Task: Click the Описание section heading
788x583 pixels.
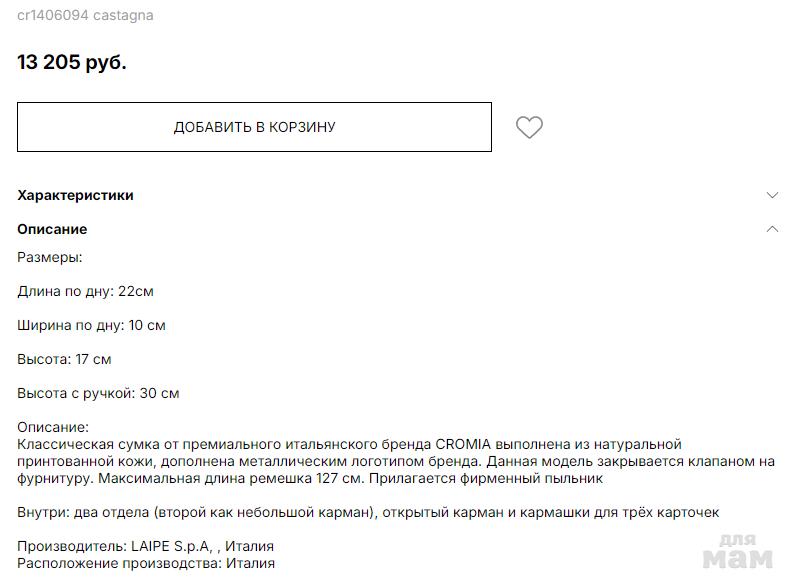Action: [x=52, y=229]
